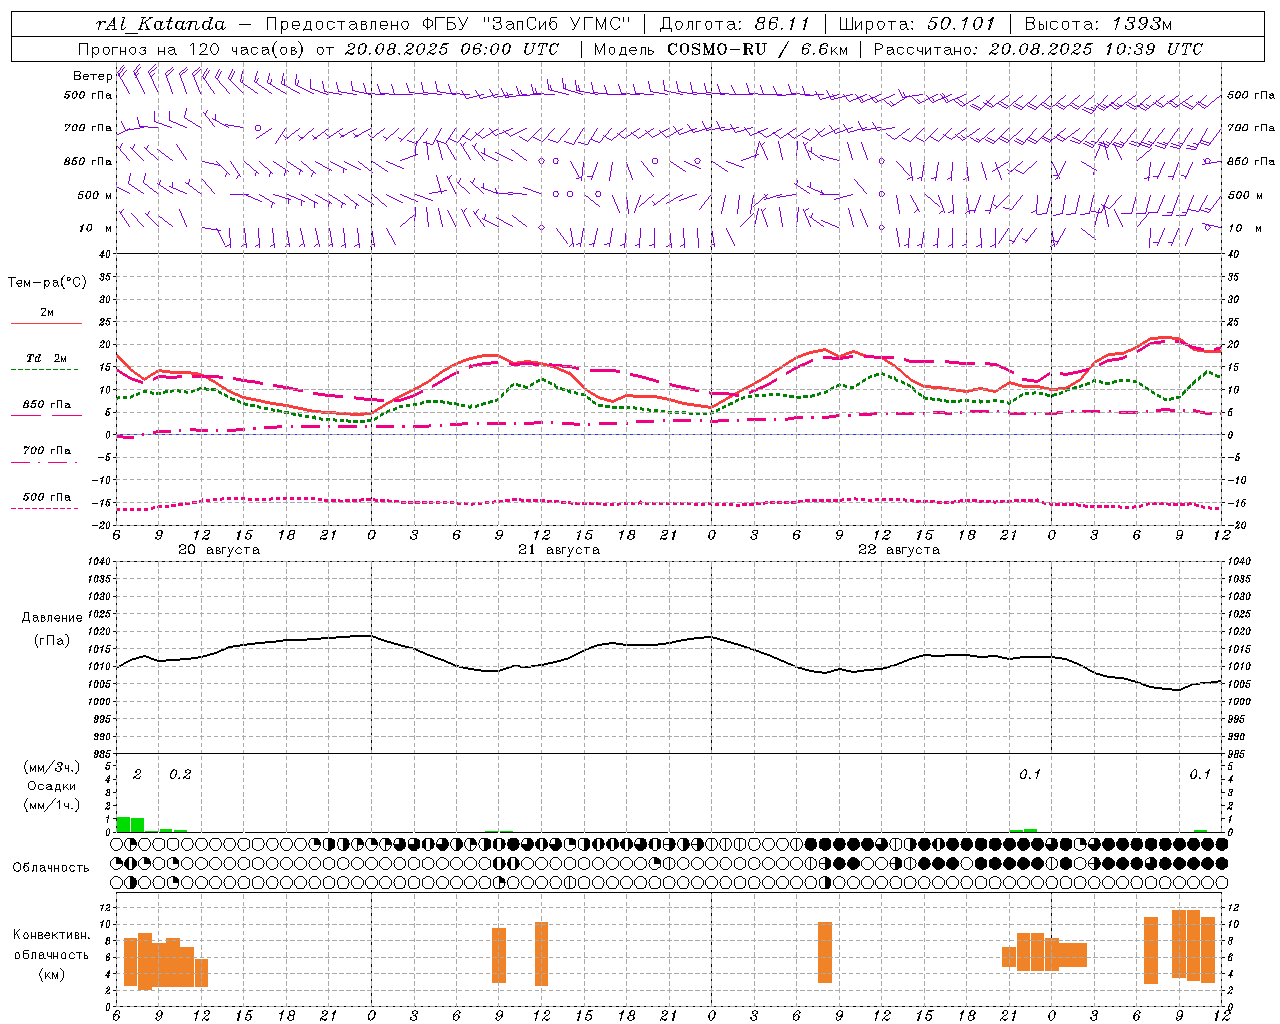Select the 20 августа date label

(x=219, y=550)
